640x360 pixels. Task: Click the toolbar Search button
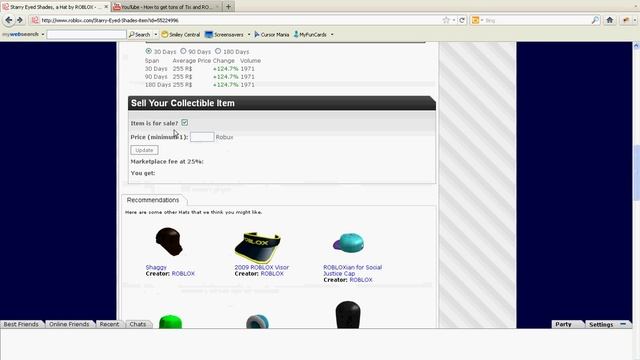pos(140,35)
